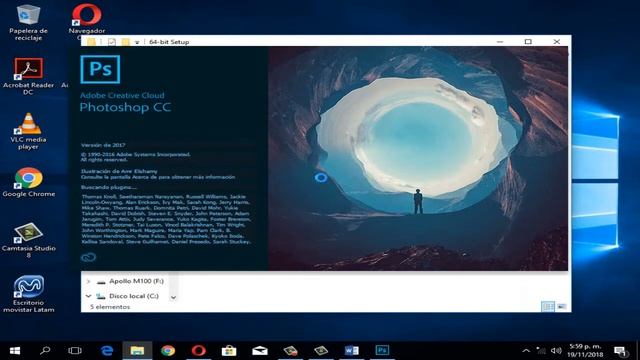The height and width of the screenshot is (360, 640).
Task: Open the Papelera de reciclaje desktop icon
Action: pyautogui.click(x=28, y=22)
